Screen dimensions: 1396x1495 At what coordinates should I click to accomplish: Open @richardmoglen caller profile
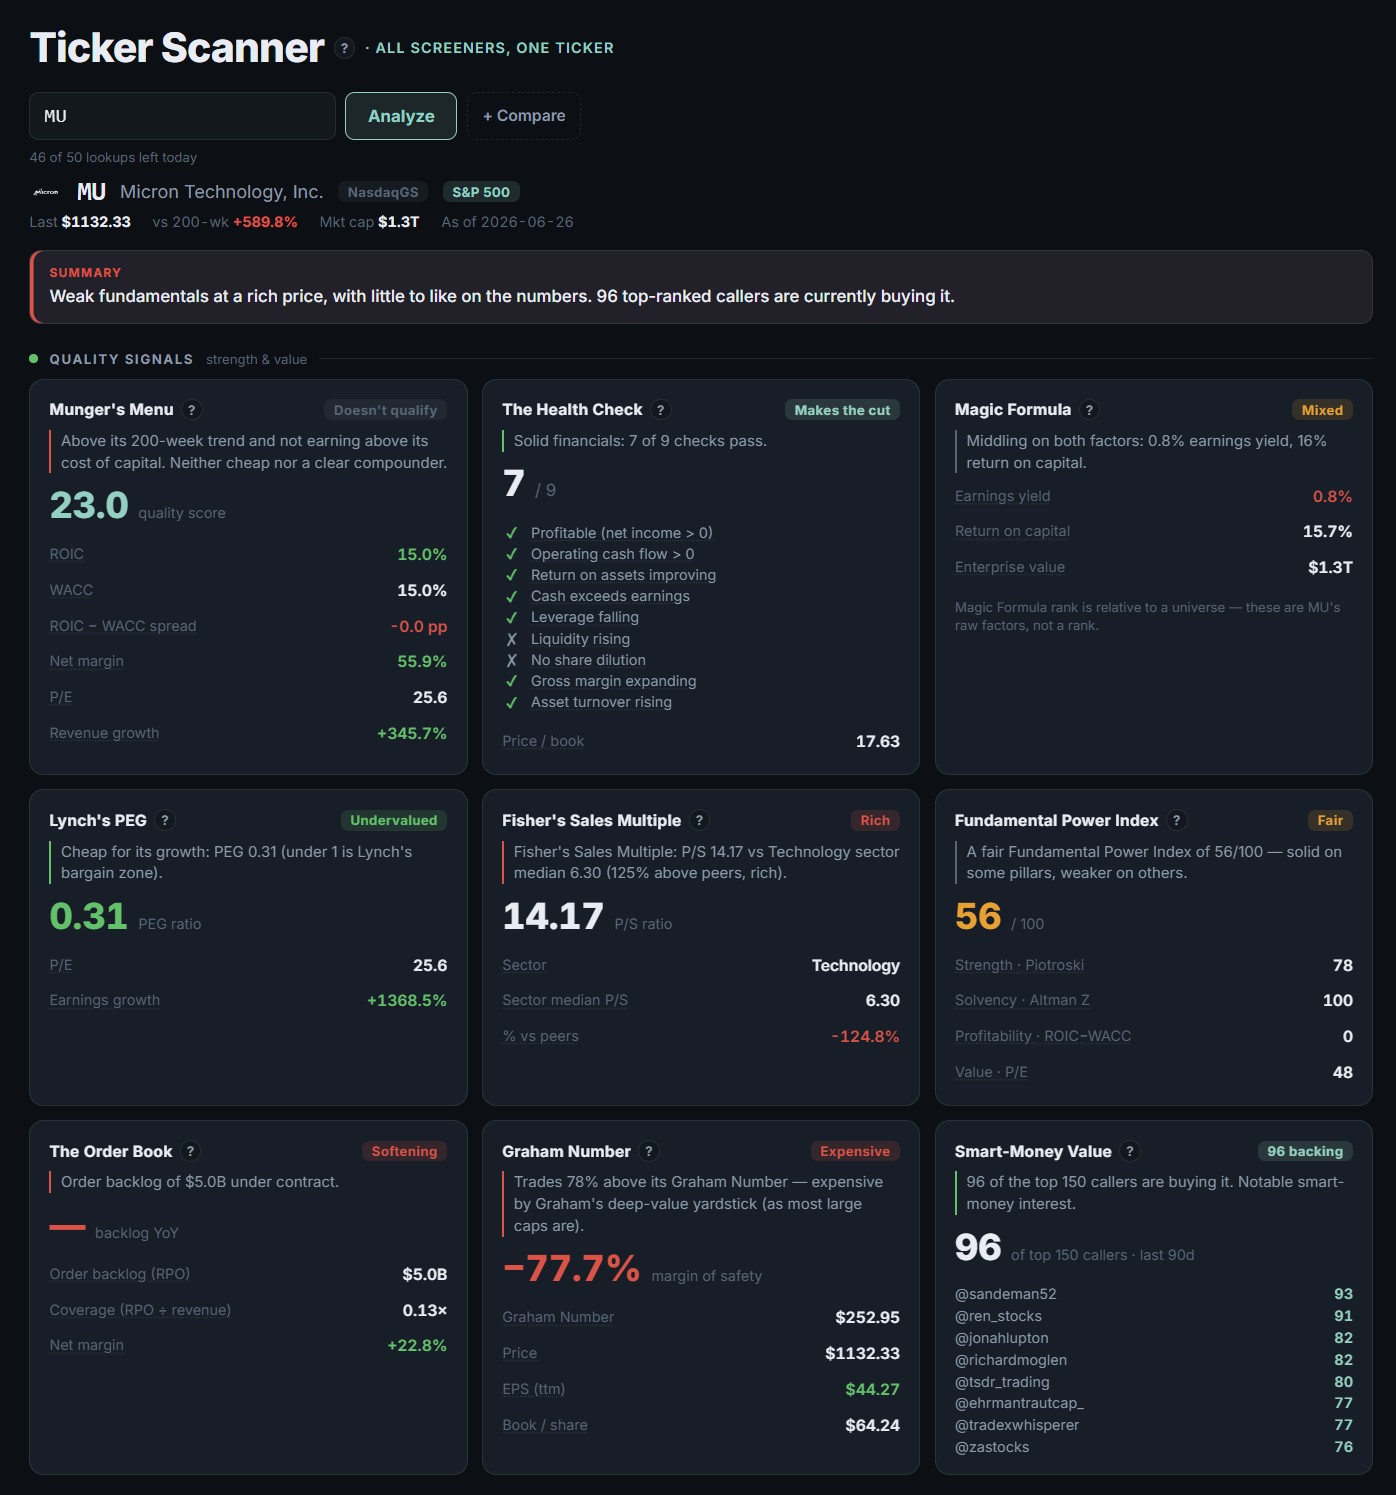(1011, 1360)
